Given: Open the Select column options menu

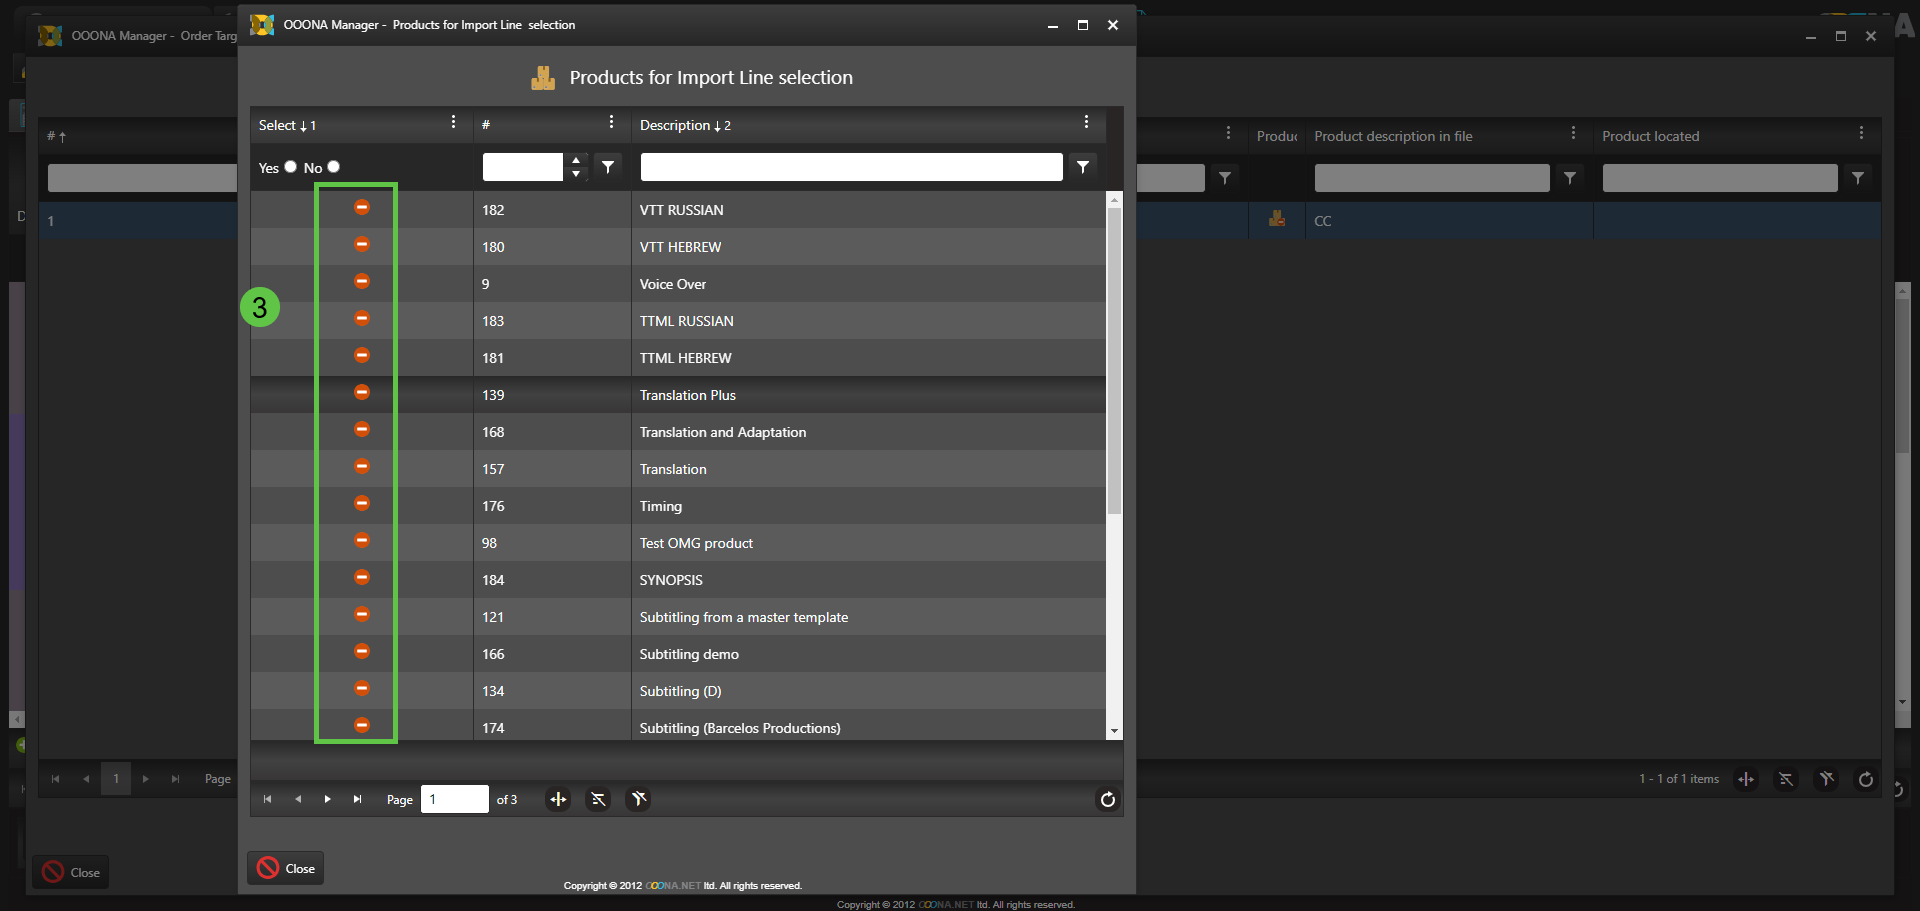Looking at the screenshot, I should pos(453,122).
